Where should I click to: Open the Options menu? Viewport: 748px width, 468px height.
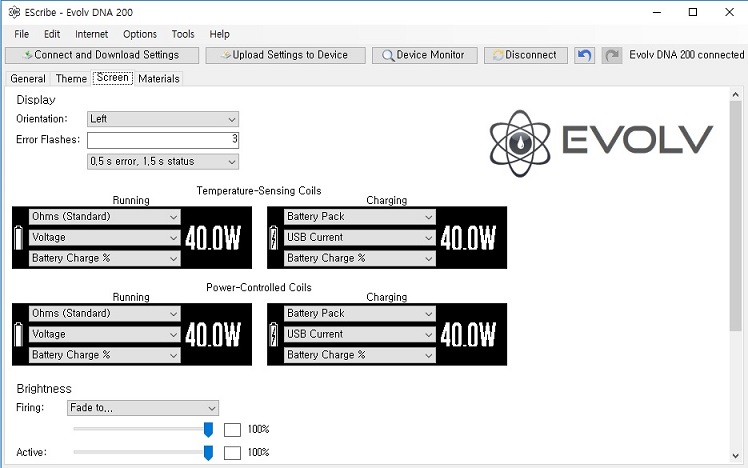[140, 34]
